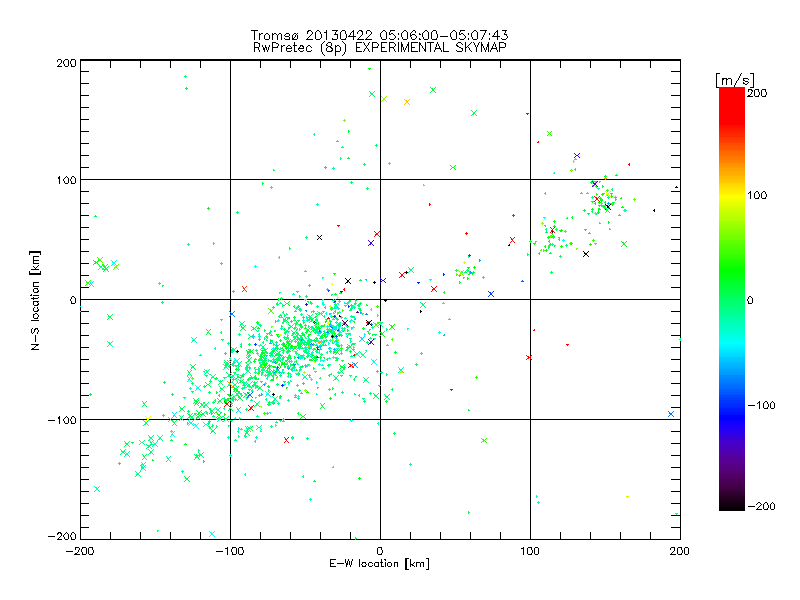Click the title line 'Tromsø 20130422 05:06:00-05:07:43'

point(379,35)
